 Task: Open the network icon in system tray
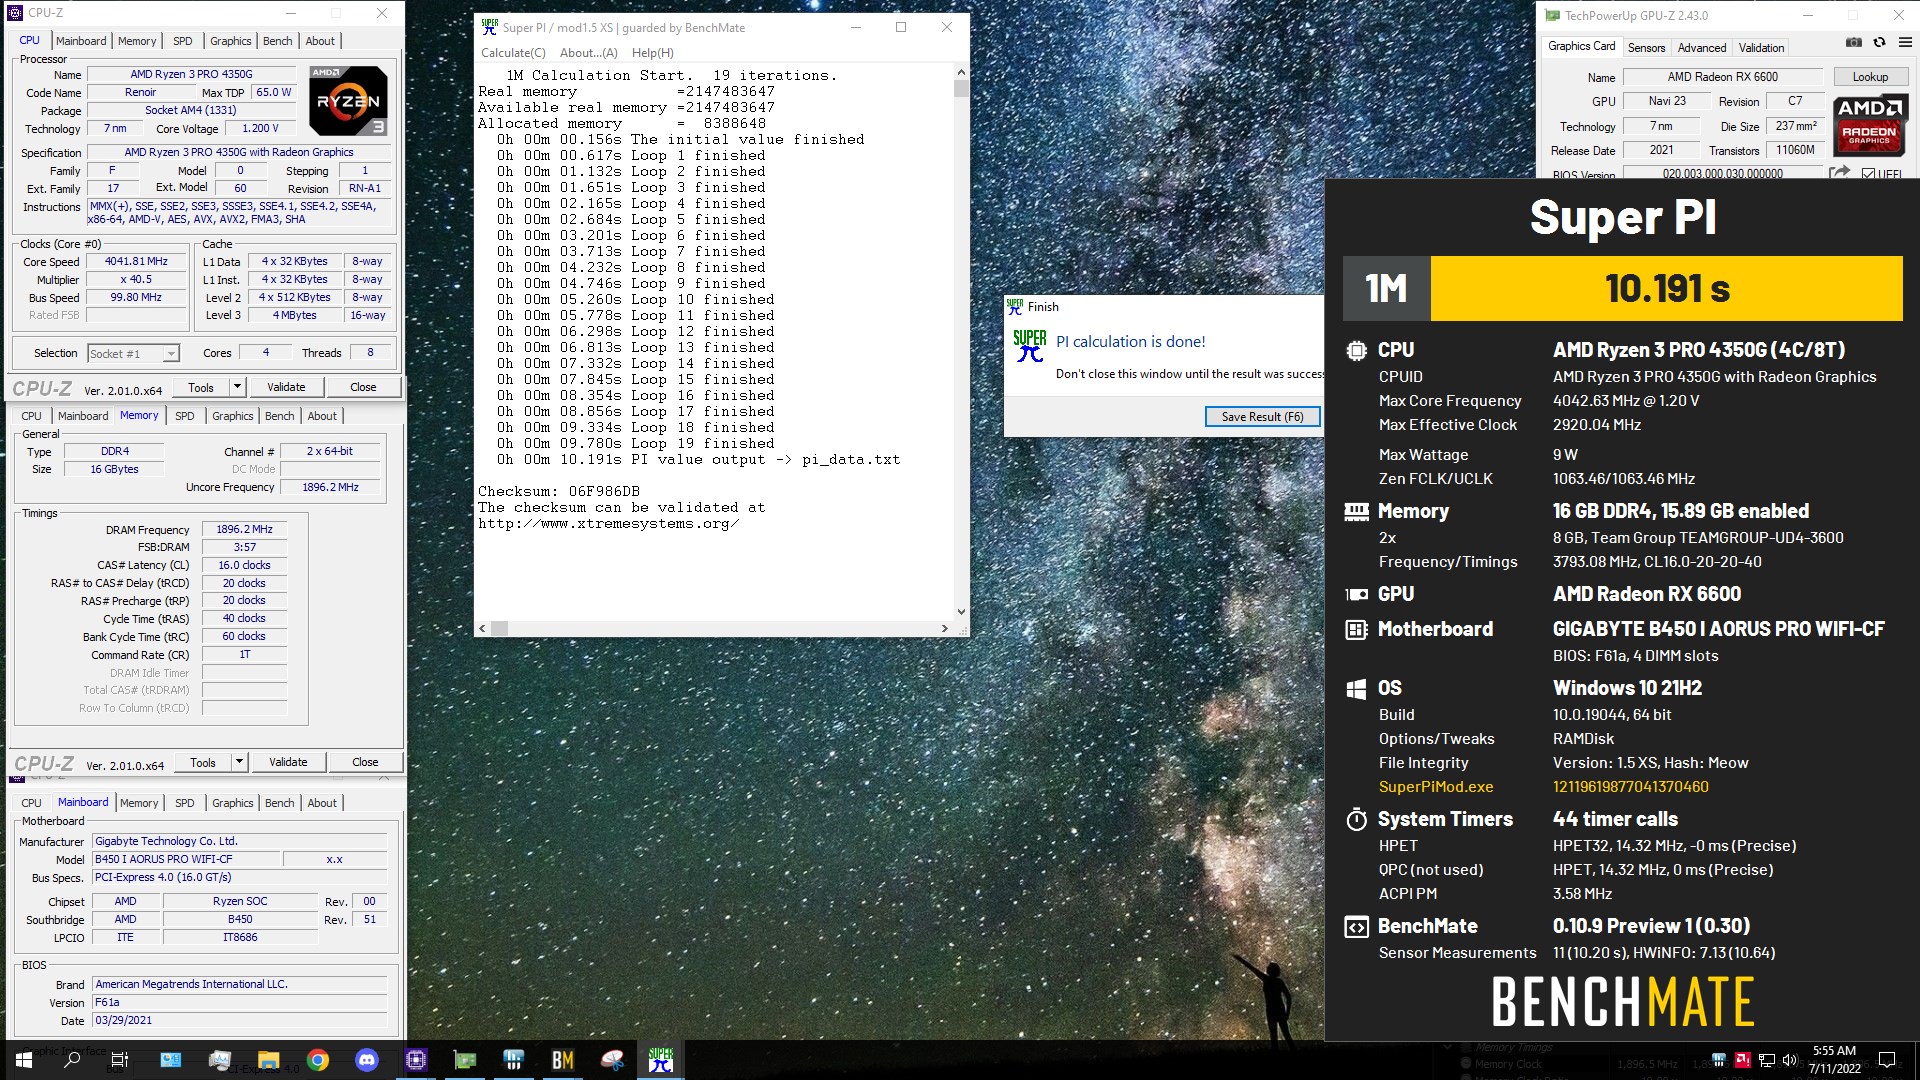(x=1766, y=1060)
